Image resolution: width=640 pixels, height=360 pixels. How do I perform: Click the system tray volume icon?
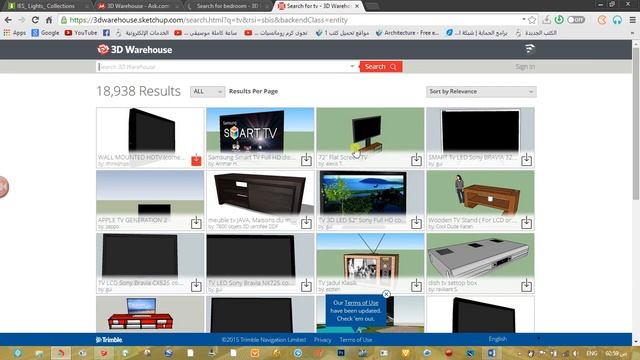(576, 353)
